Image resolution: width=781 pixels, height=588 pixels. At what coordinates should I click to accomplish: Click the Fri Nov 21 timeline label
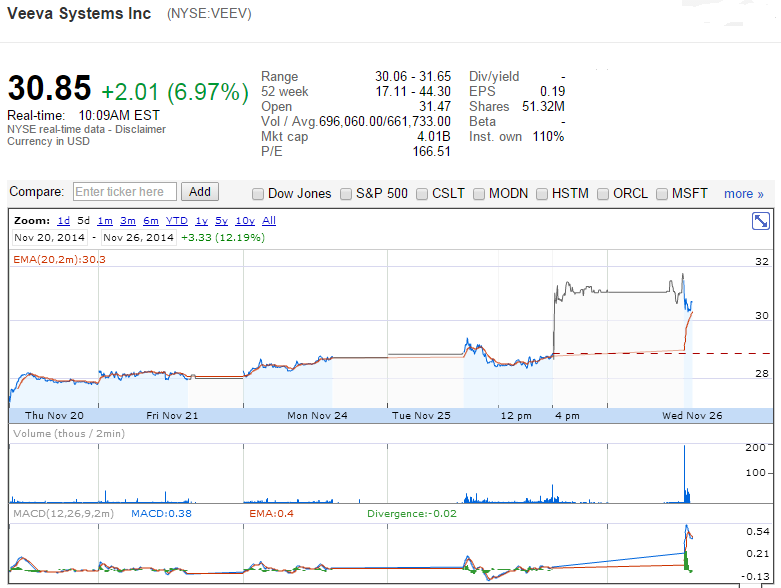click(x=172, y=415)
